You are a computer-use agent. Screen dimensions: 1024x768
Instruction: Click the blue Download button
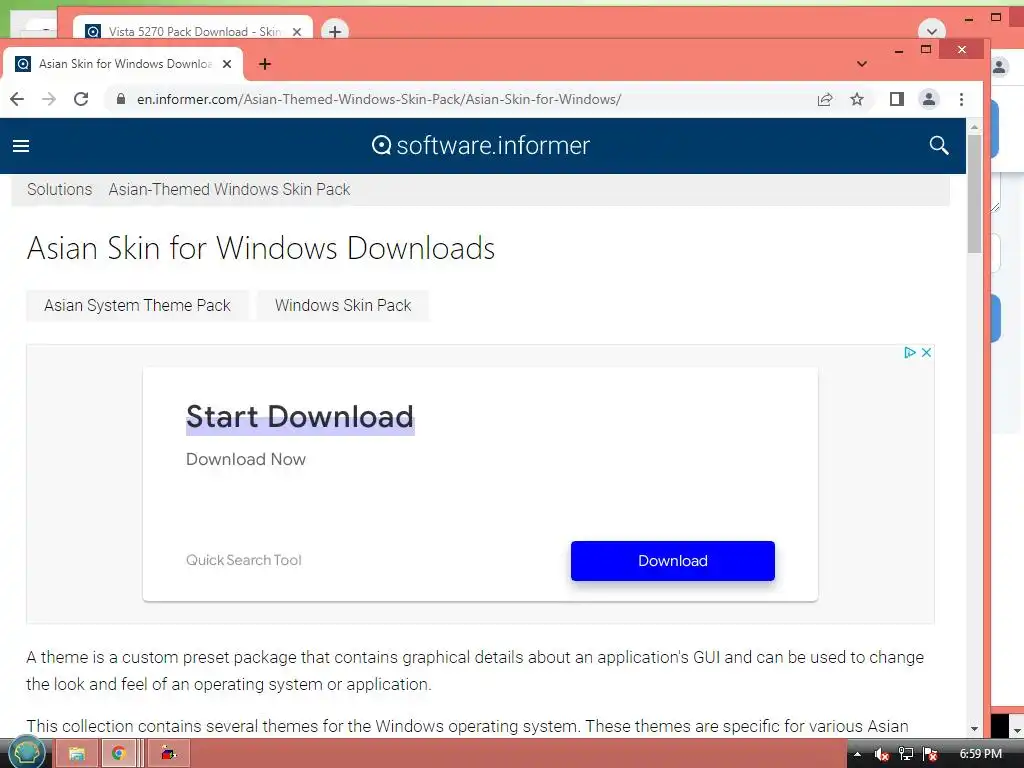[x=673, y=561]
